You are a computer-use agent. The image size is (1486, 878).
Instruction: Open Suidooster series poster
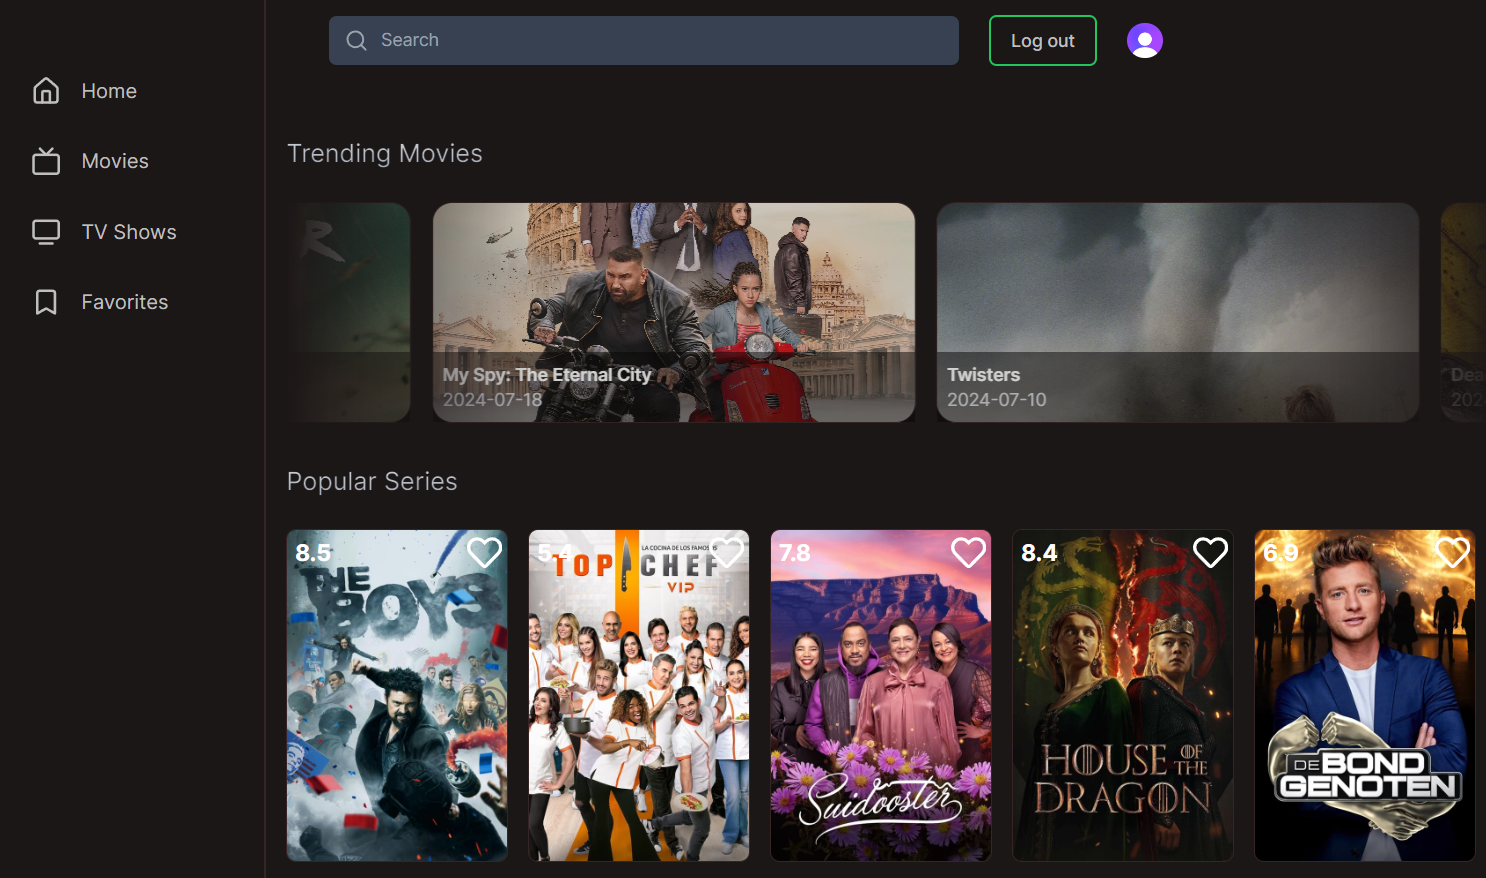881,695
